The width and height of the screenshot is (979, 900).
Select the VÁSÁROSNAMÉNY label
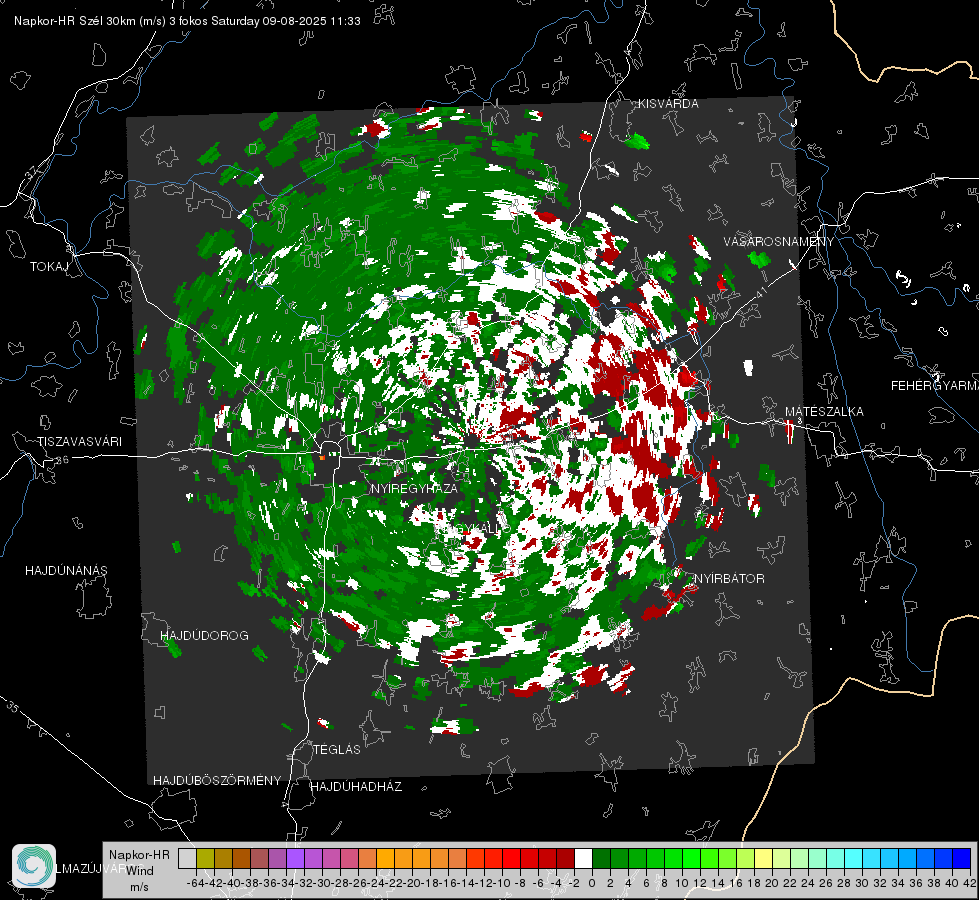[779, 242]
